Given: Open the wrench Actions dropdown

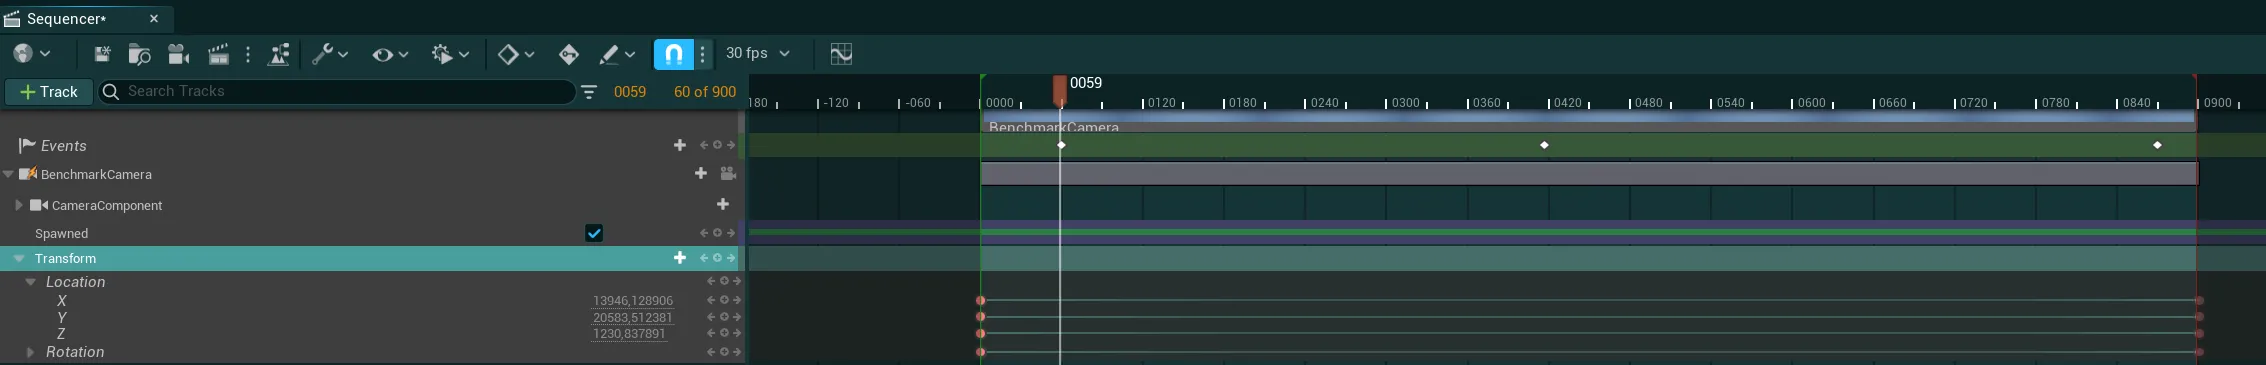Looking at the screenshot, I should tap(329, 54).
